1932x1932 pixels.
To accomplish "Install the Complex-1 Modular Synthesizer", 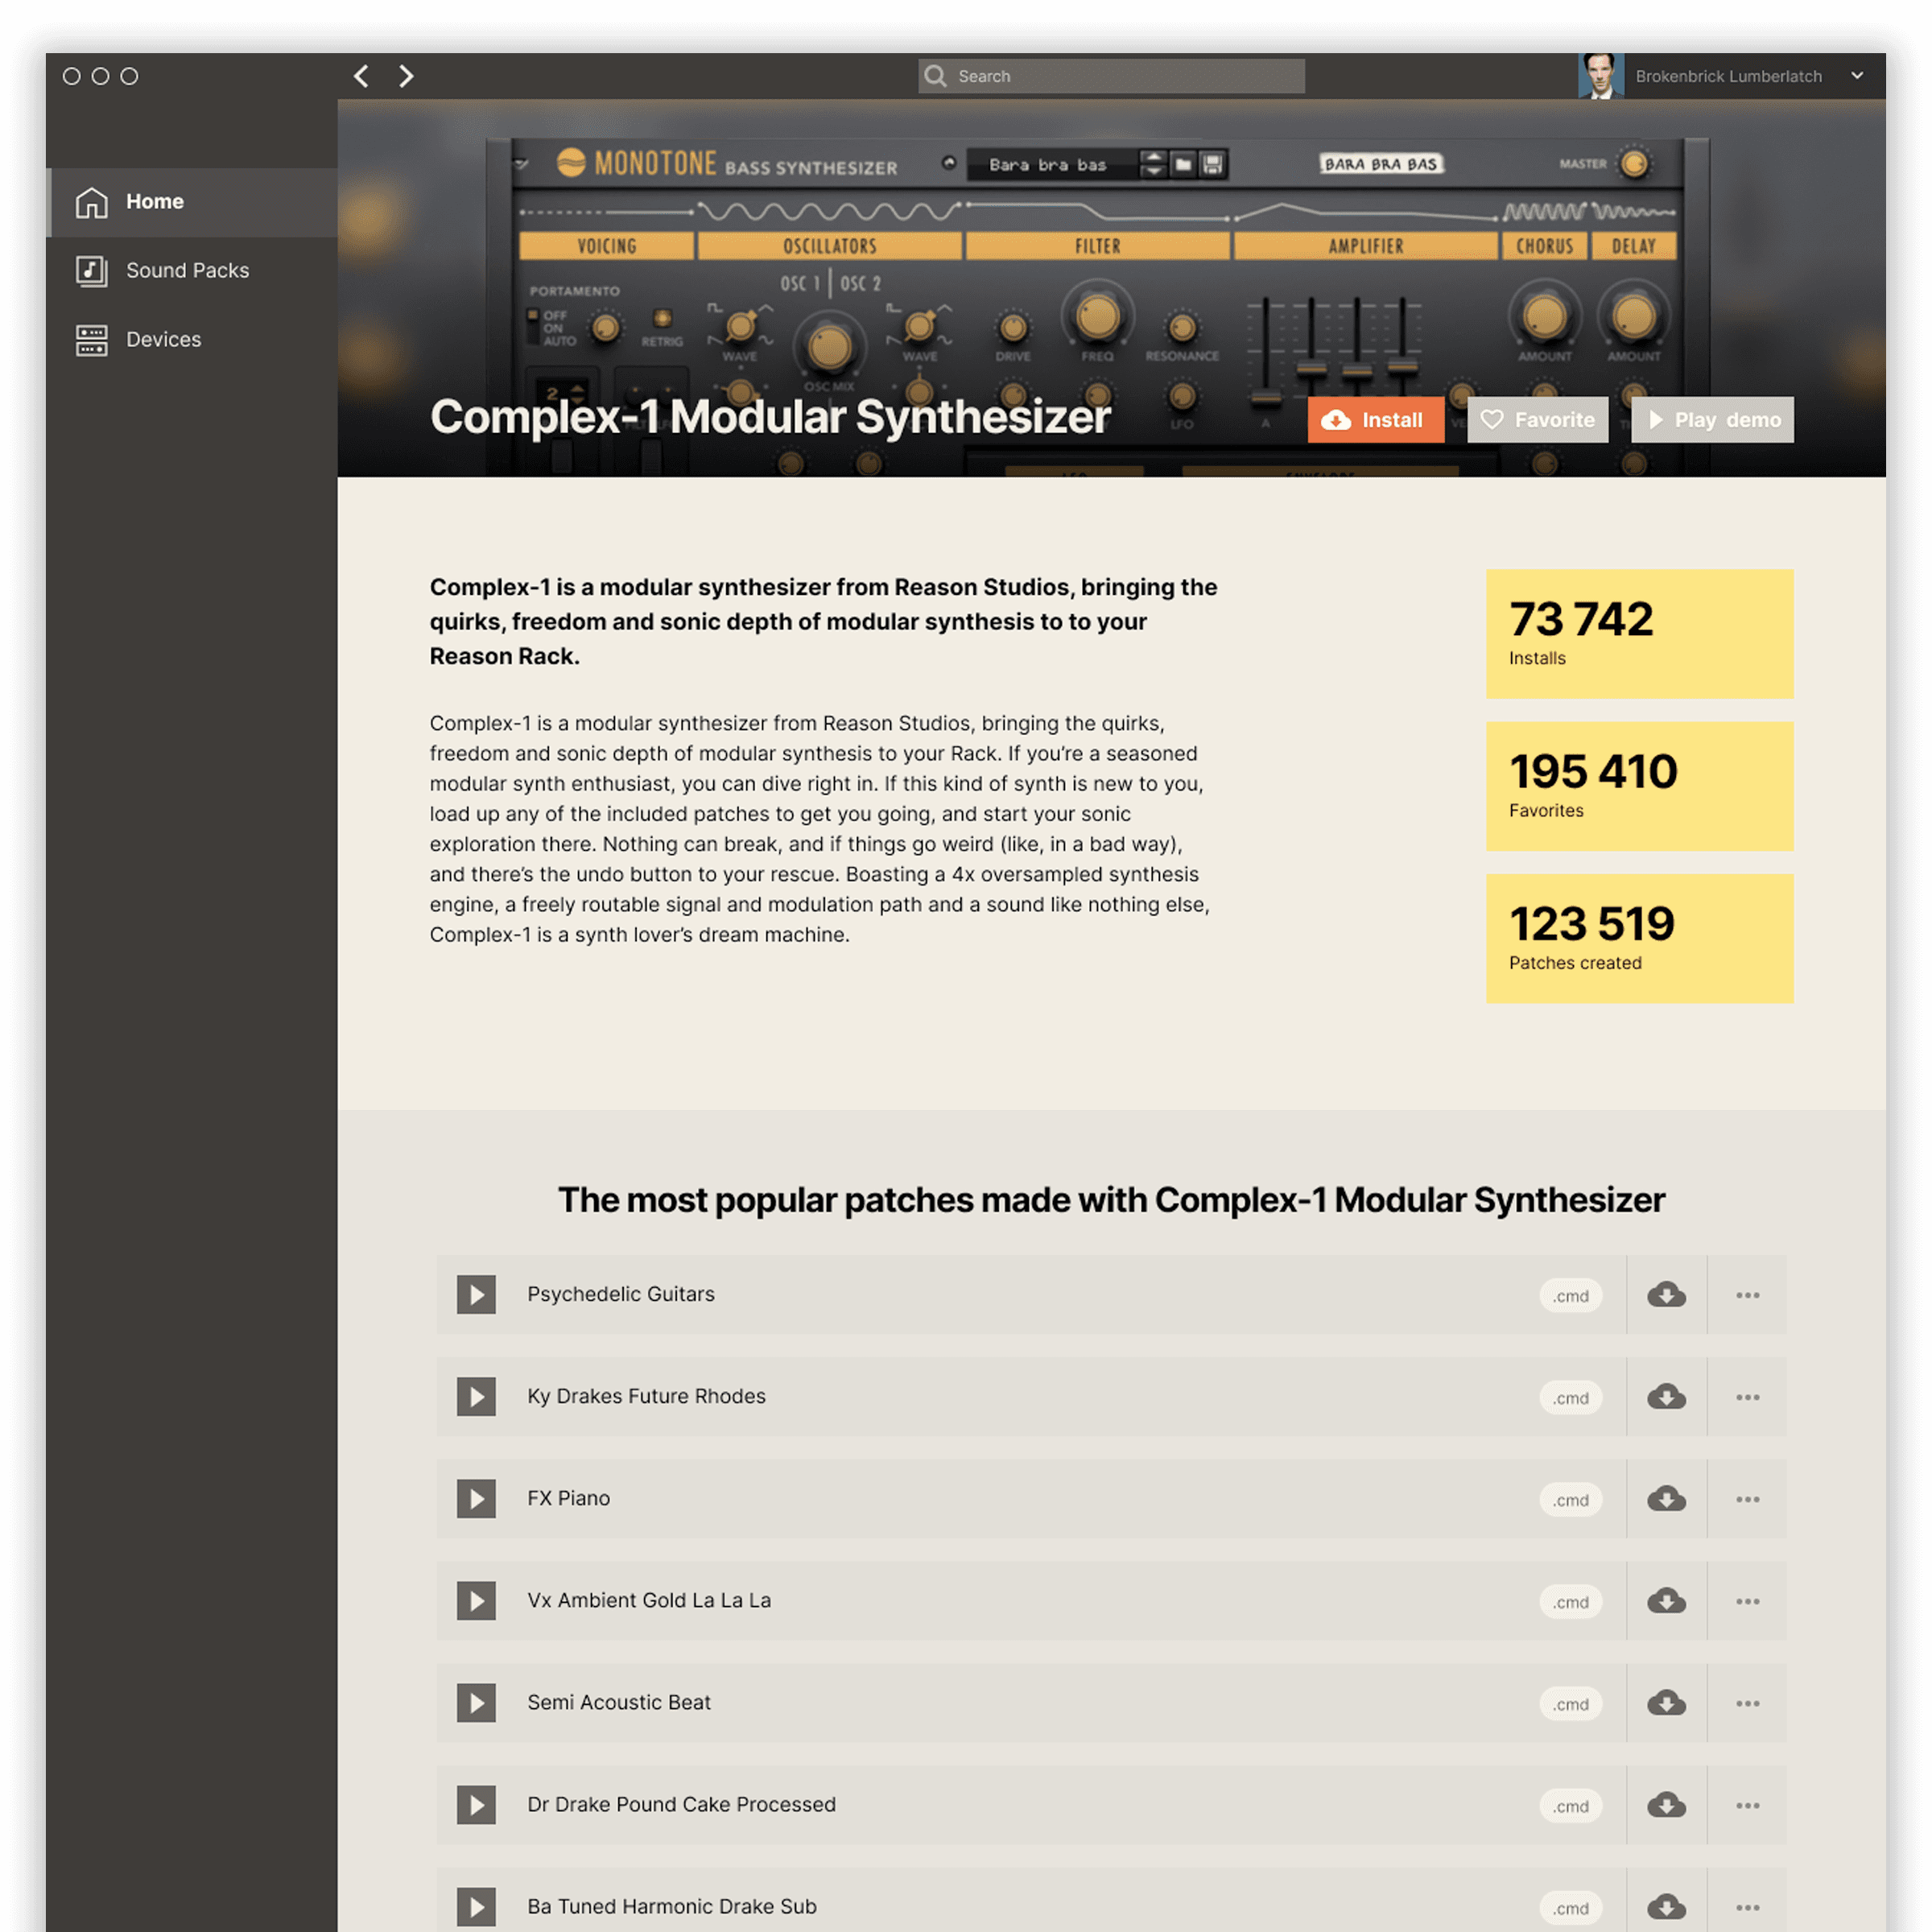I will pos(1375,420).
